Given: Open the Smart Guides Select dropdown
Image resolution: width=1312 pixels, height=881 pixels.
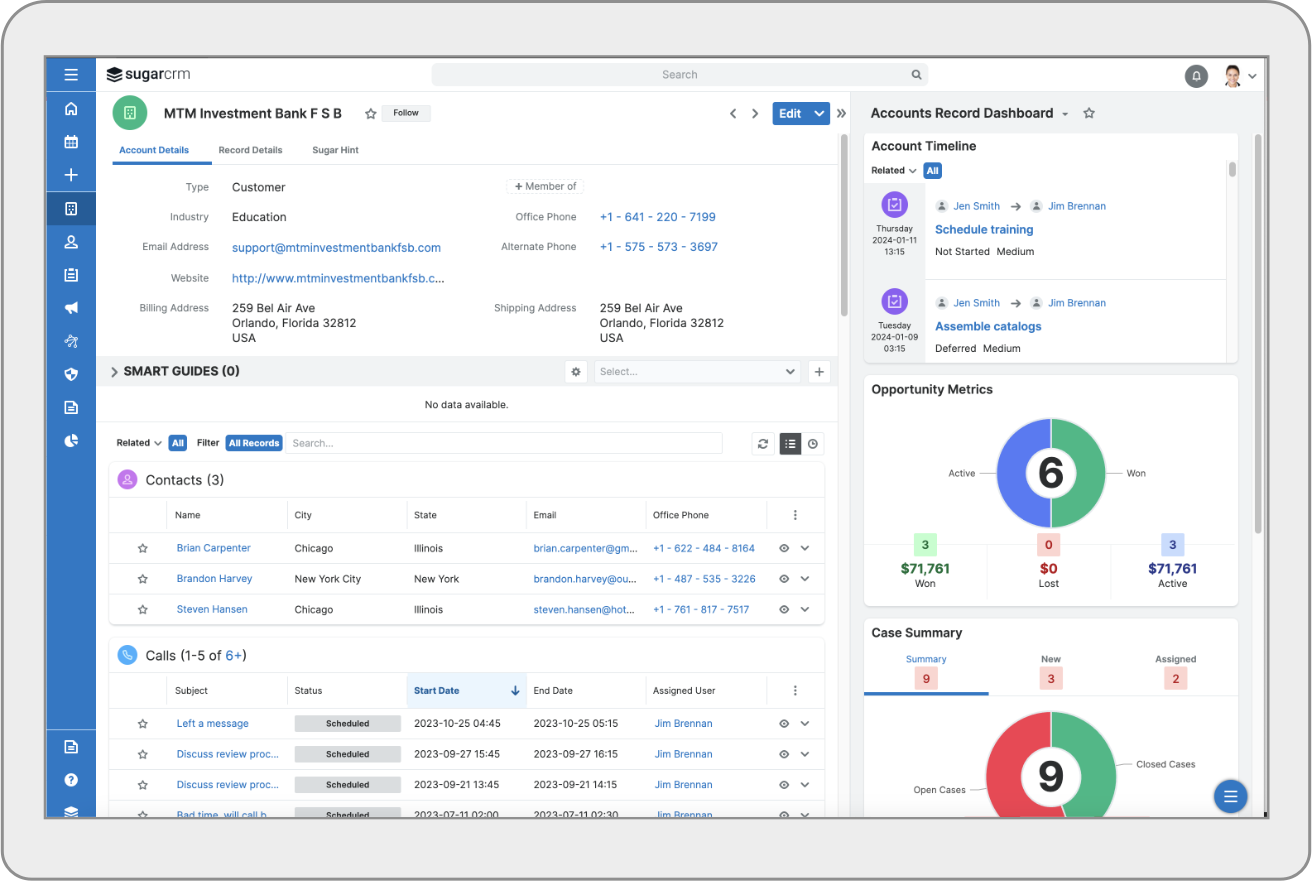Looking at the screenshot, I should tap(698, 372).
